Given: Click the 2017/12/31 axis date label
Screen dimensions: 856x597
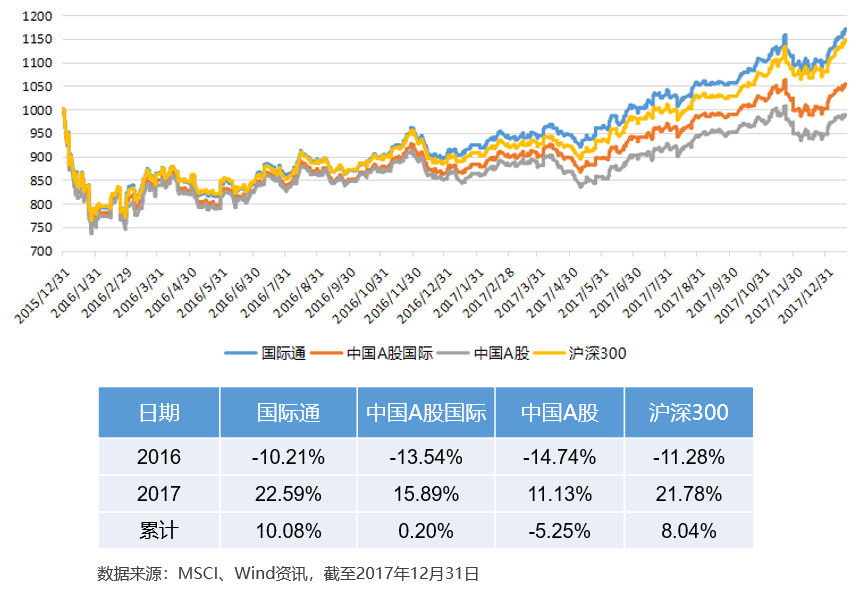Looking at the screenshot, I should 806,296.
